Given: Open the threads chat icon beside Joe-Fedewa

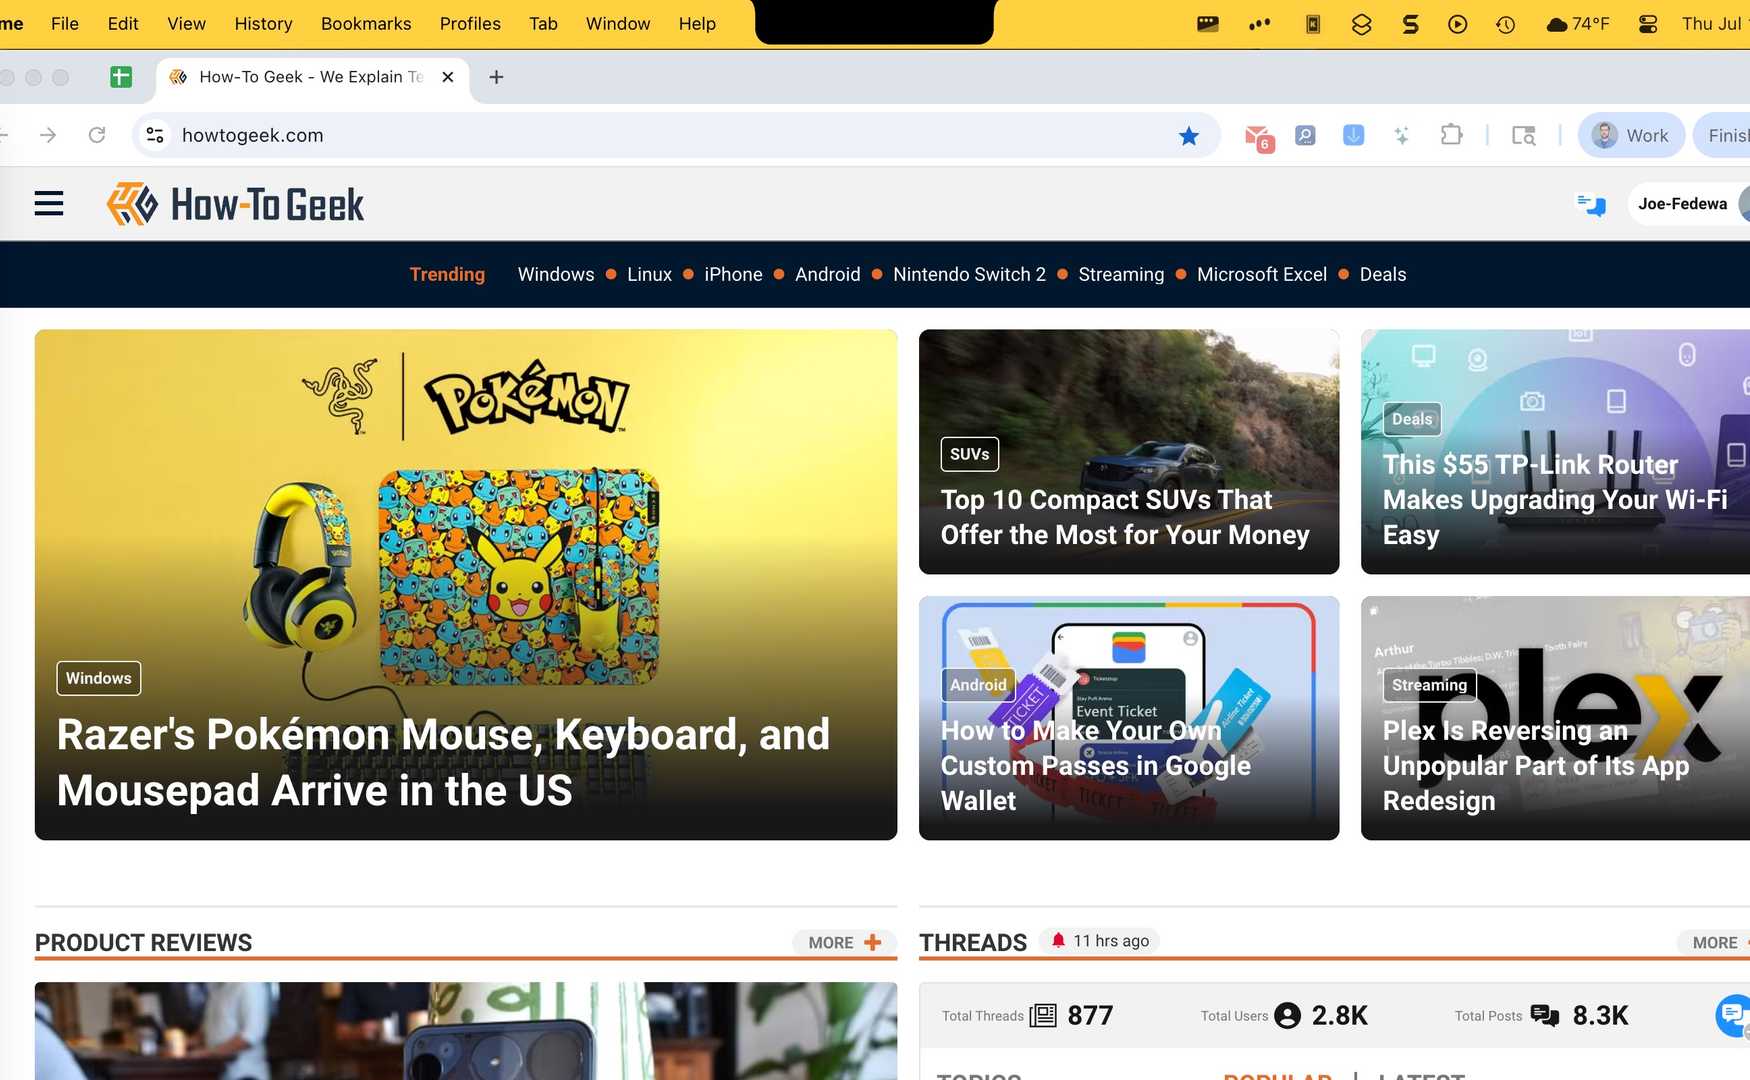Looking at the screenshot, I should click(x=1591, y=205).
